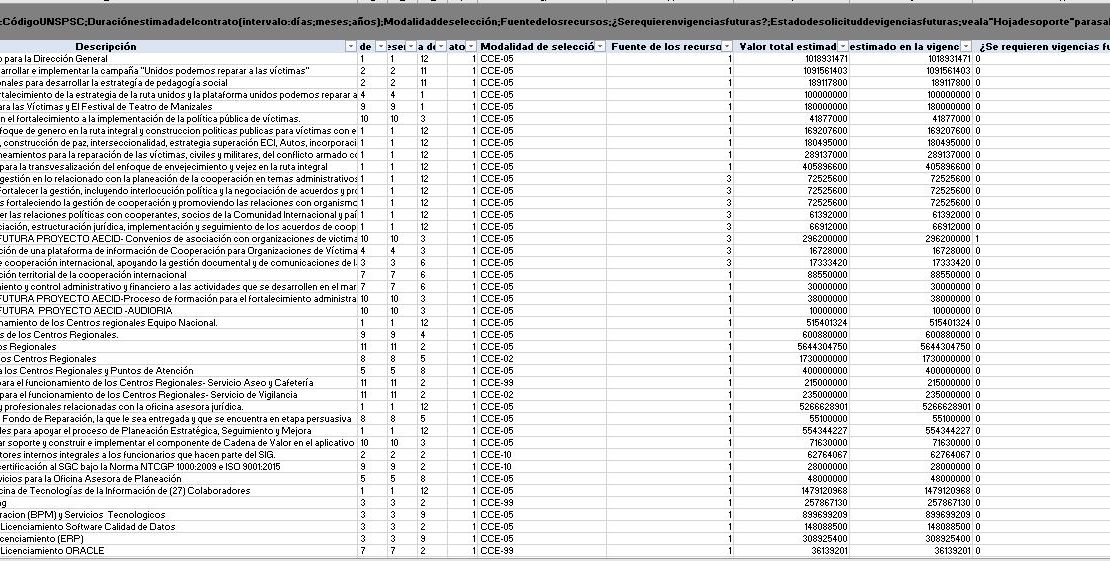Select cell about 'política pública de víctimas'
The height and width of the screenshot is (561, 1110).
click(178, 119)
